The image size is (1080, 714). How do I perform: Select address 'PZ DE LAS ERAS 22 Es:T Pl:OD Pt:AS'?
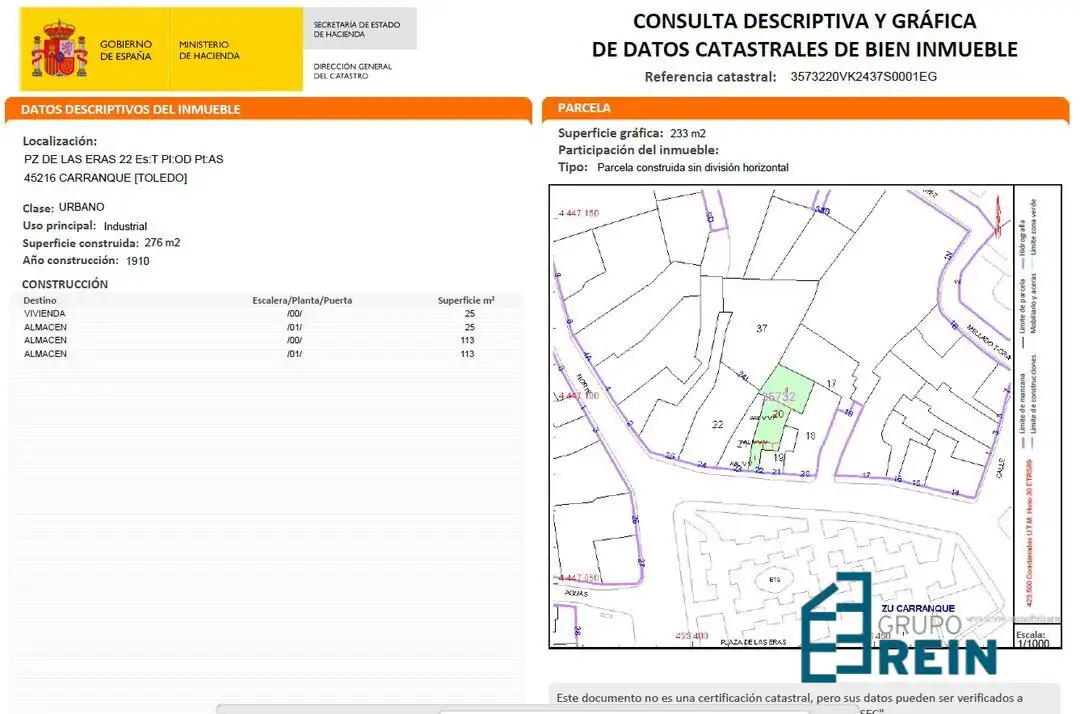123,159
